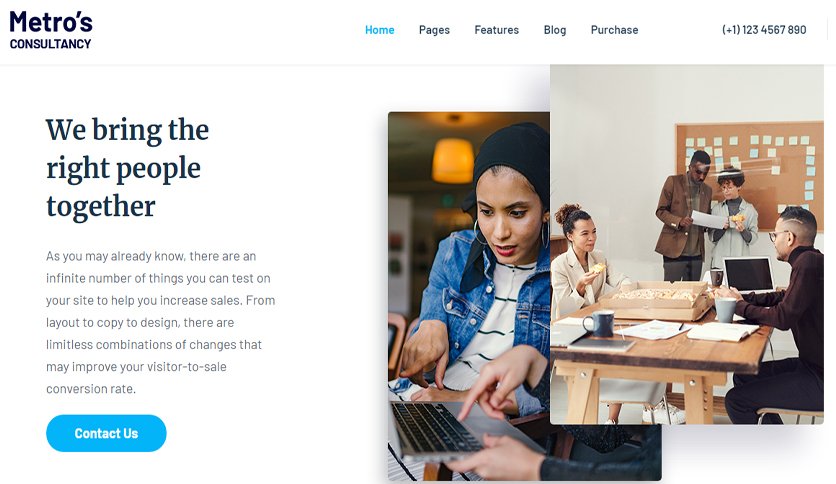Click the open pizza box on the table
Viewport: 836px width, 484px height.
(658, 300)
